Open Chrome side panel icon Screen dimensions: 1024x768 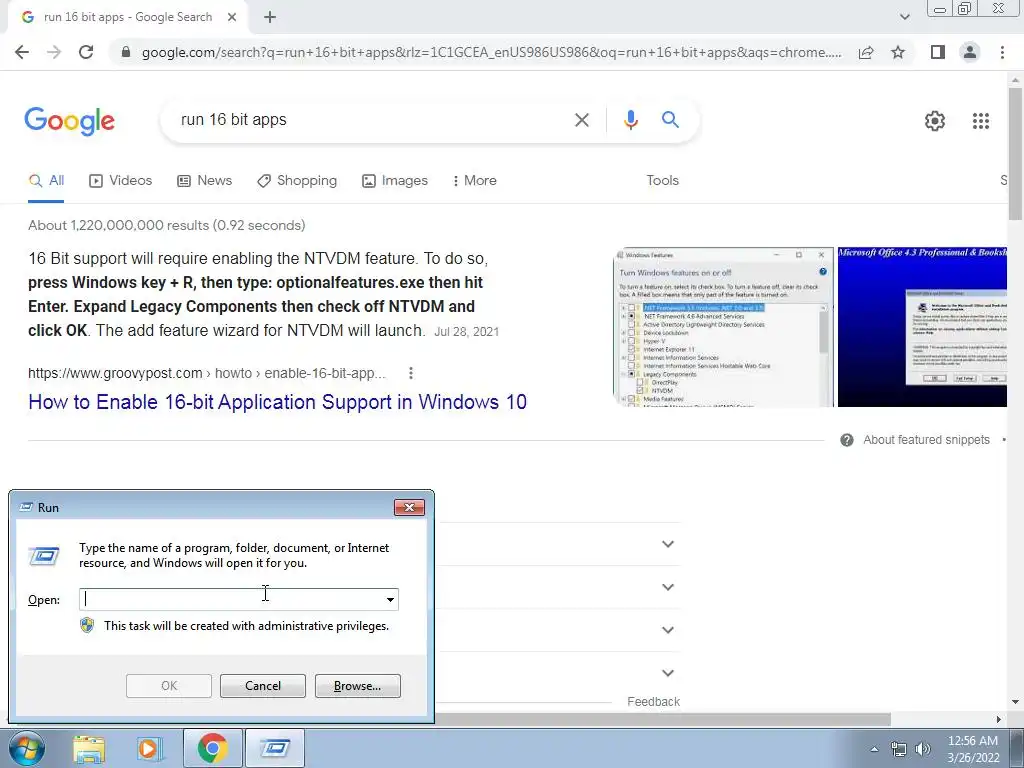tap(938, 52)
